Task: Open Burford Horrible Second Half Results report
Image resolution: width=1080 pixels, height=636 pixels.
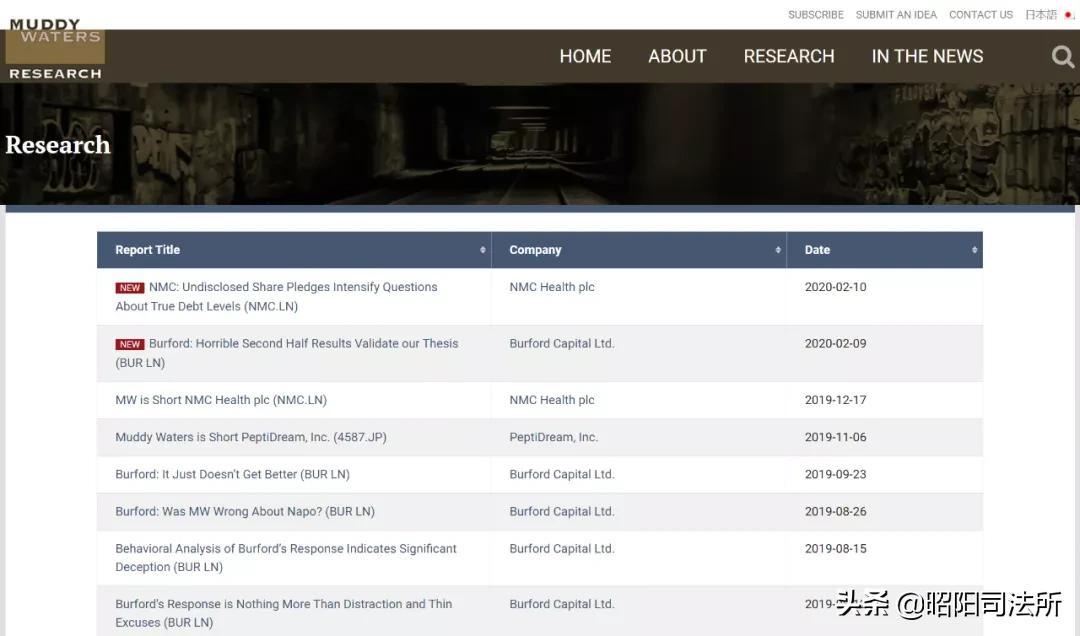Action: [x=287, y=353]
